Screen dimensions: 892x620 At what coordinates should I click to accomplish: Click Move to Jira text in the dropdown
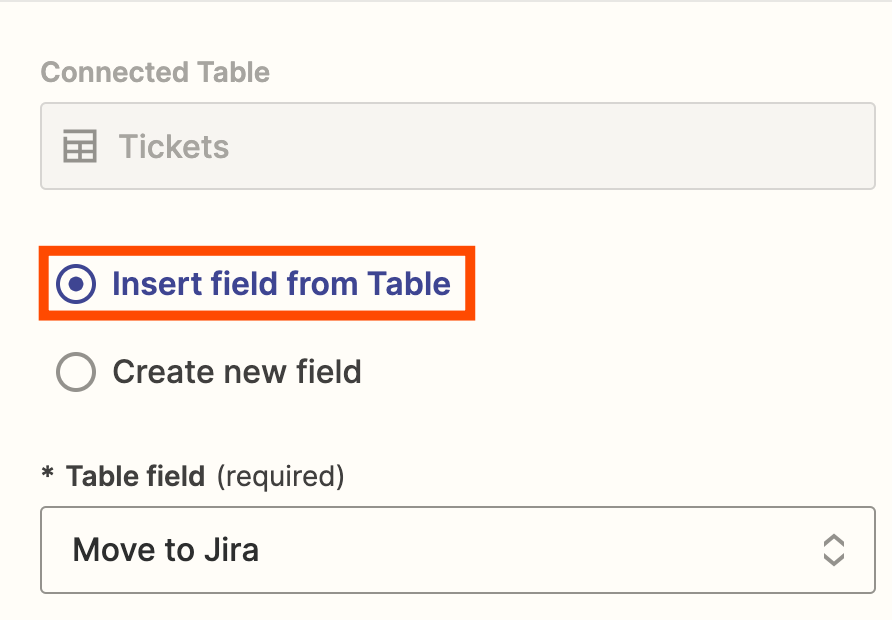[166, 550]
